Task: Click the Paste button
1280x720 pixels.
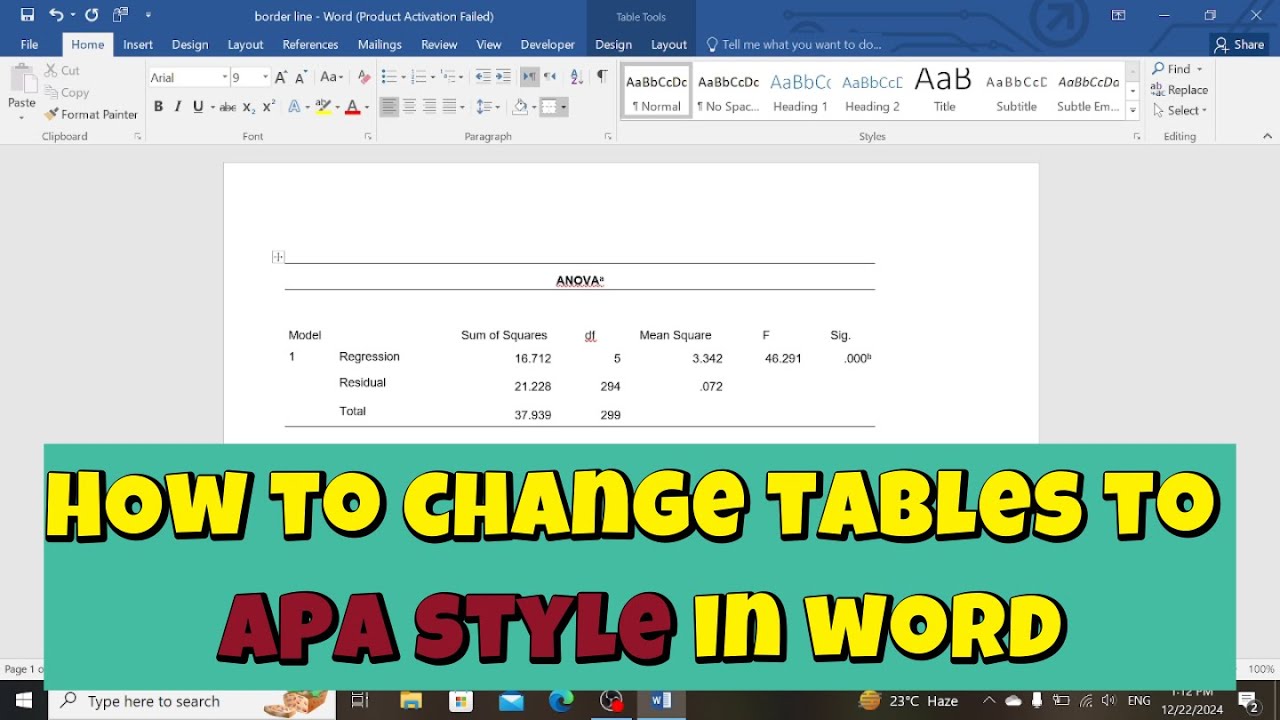Action: [22, 92]
